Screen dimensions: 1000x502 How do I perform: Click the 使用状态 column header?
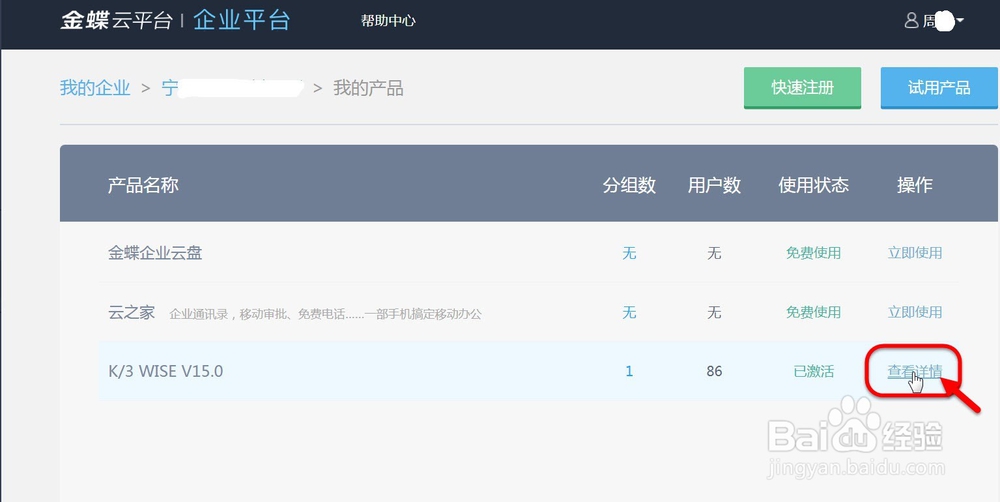click(x=814, y=185)
